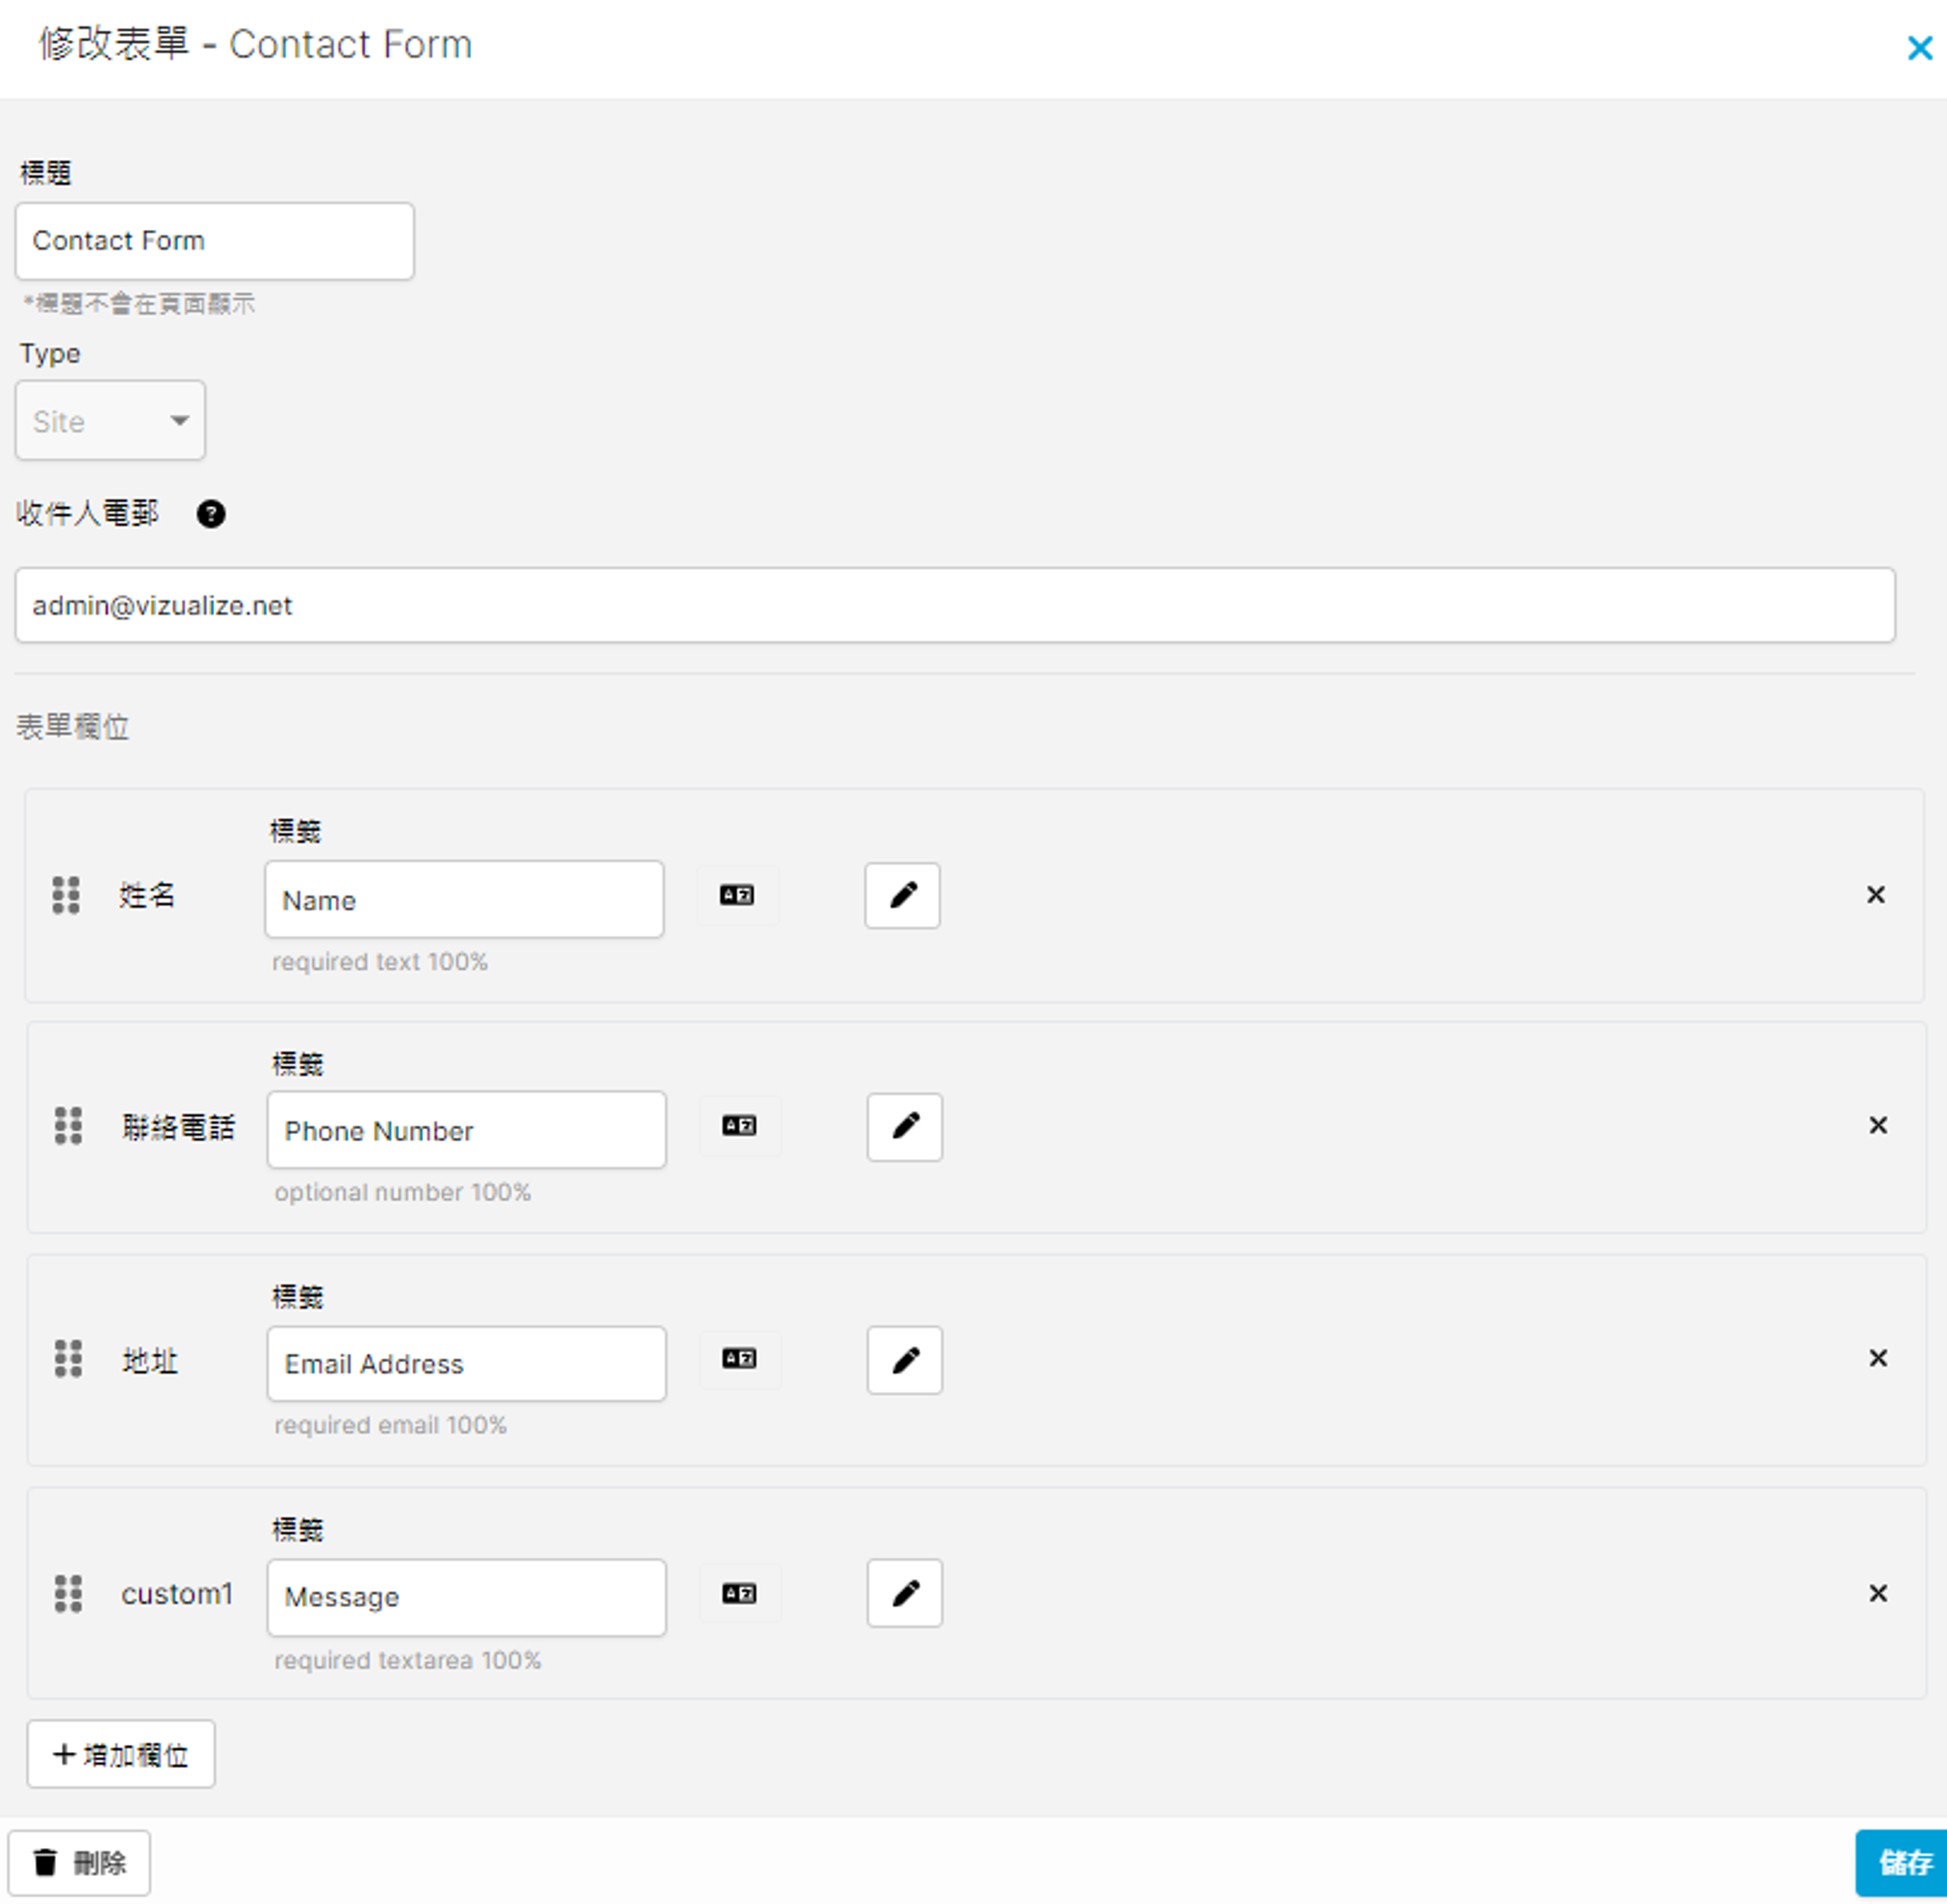Edit the custom1 Message field settings
Viewport: 1947px width, 1904px height.
click(904, 1593)
